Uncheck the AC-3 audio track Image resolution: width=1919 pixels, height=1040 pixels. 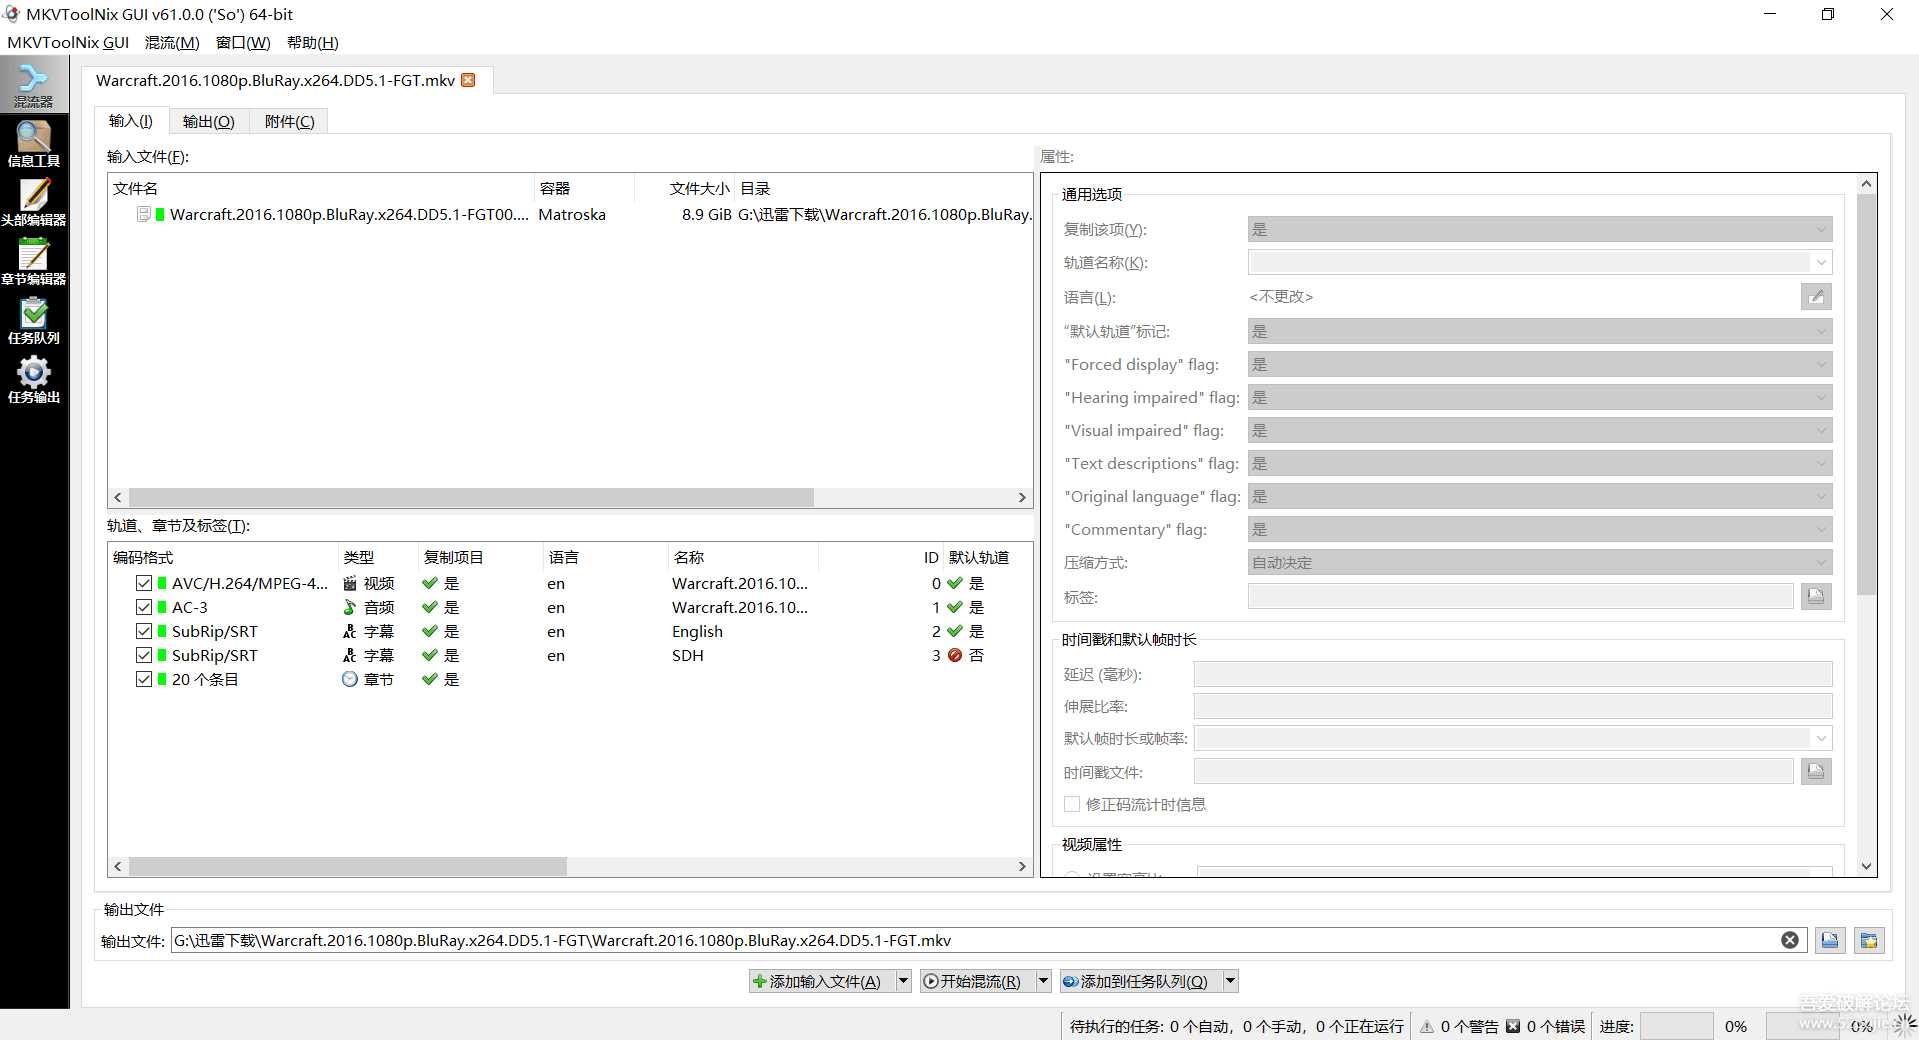pos(143,607)
